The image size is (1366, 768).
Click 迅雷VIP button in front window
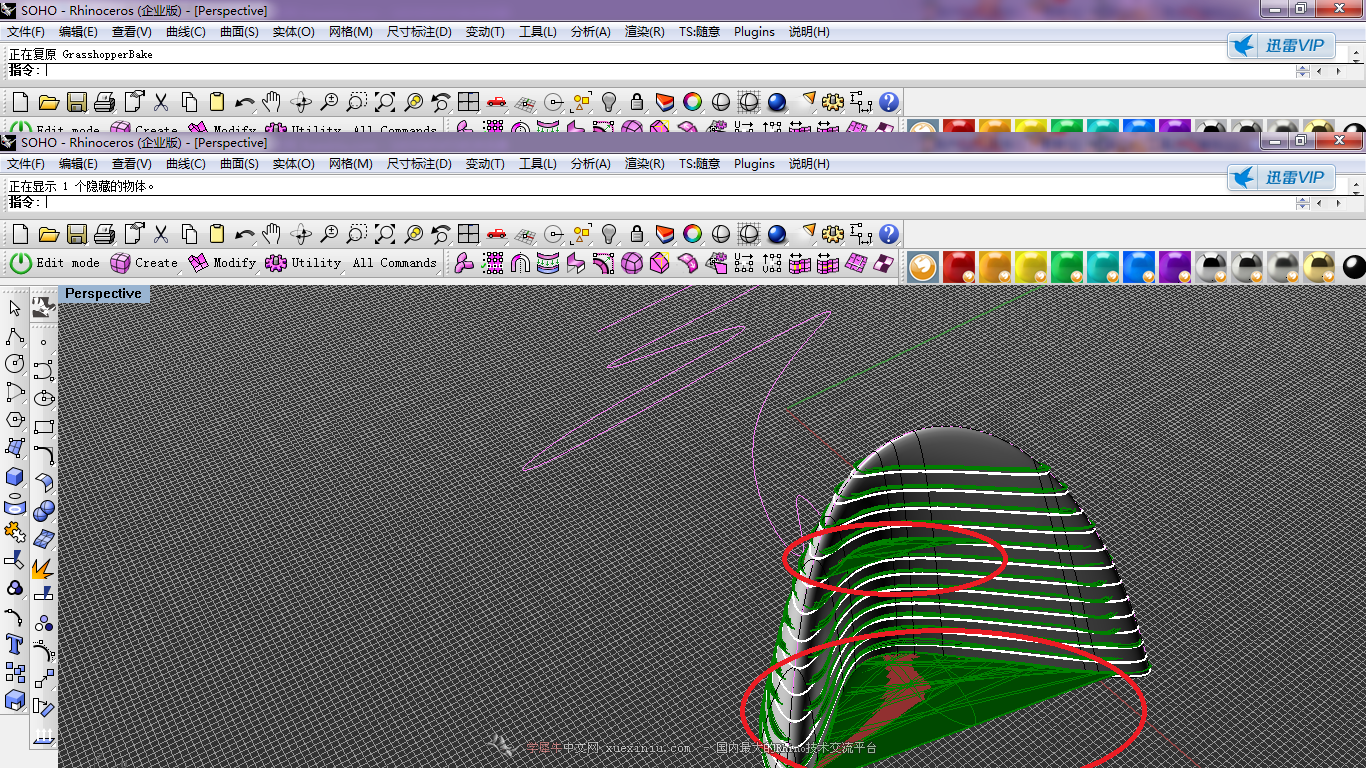(1281, 178)
